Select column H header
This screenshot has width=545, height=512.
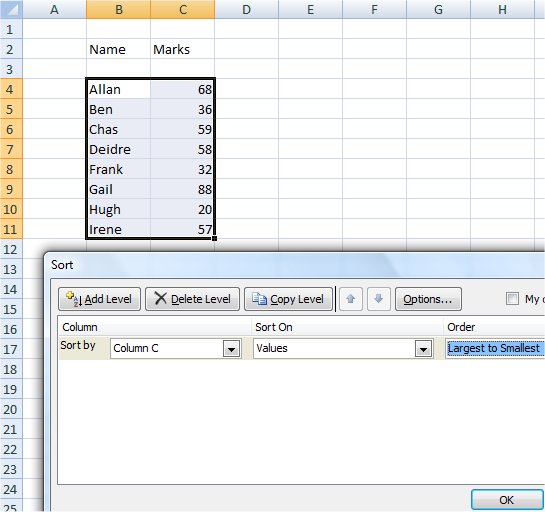click(502, 9)
